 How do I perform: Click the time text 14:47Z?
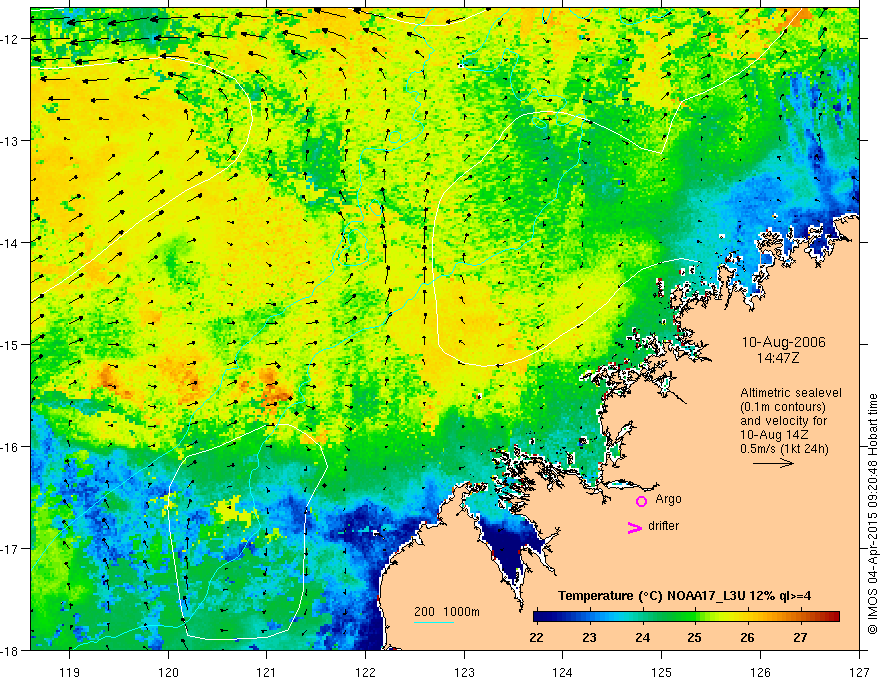click(778, 357)
